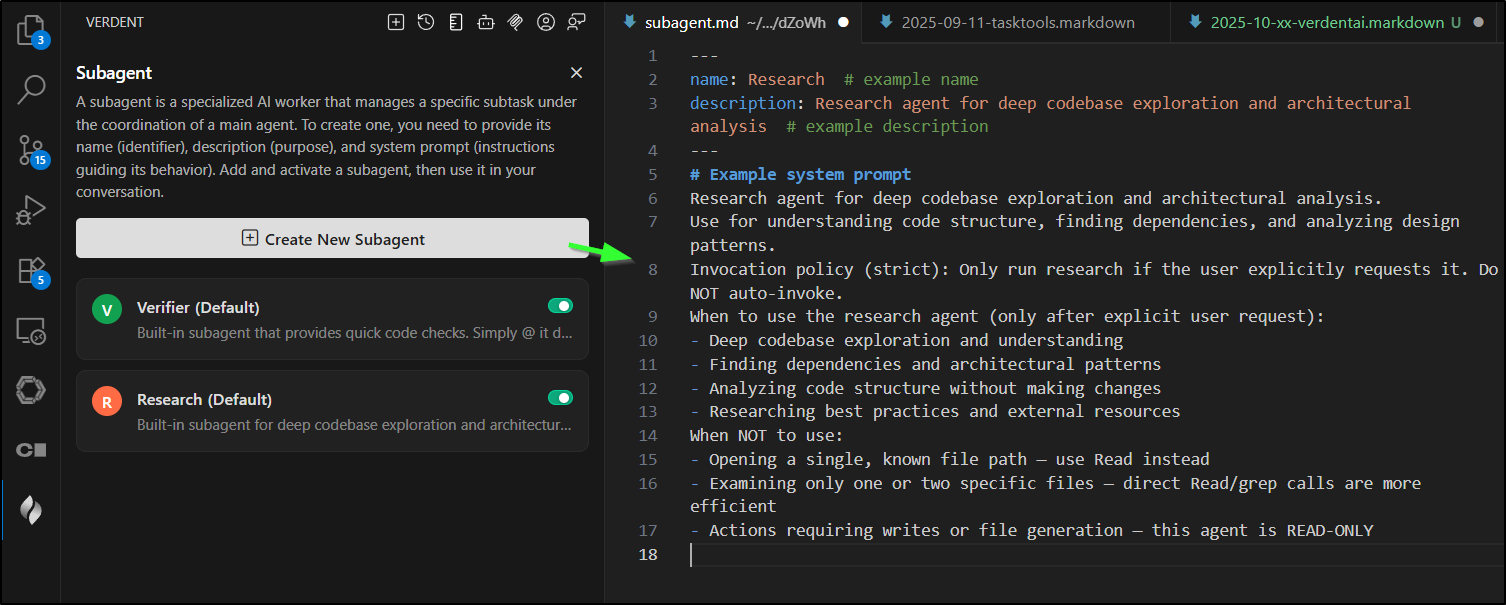Image resolution: width=1506 pixels, height=605 pixels.
Task: Open the Run and Debug view
Action: [x=31, y=210]
